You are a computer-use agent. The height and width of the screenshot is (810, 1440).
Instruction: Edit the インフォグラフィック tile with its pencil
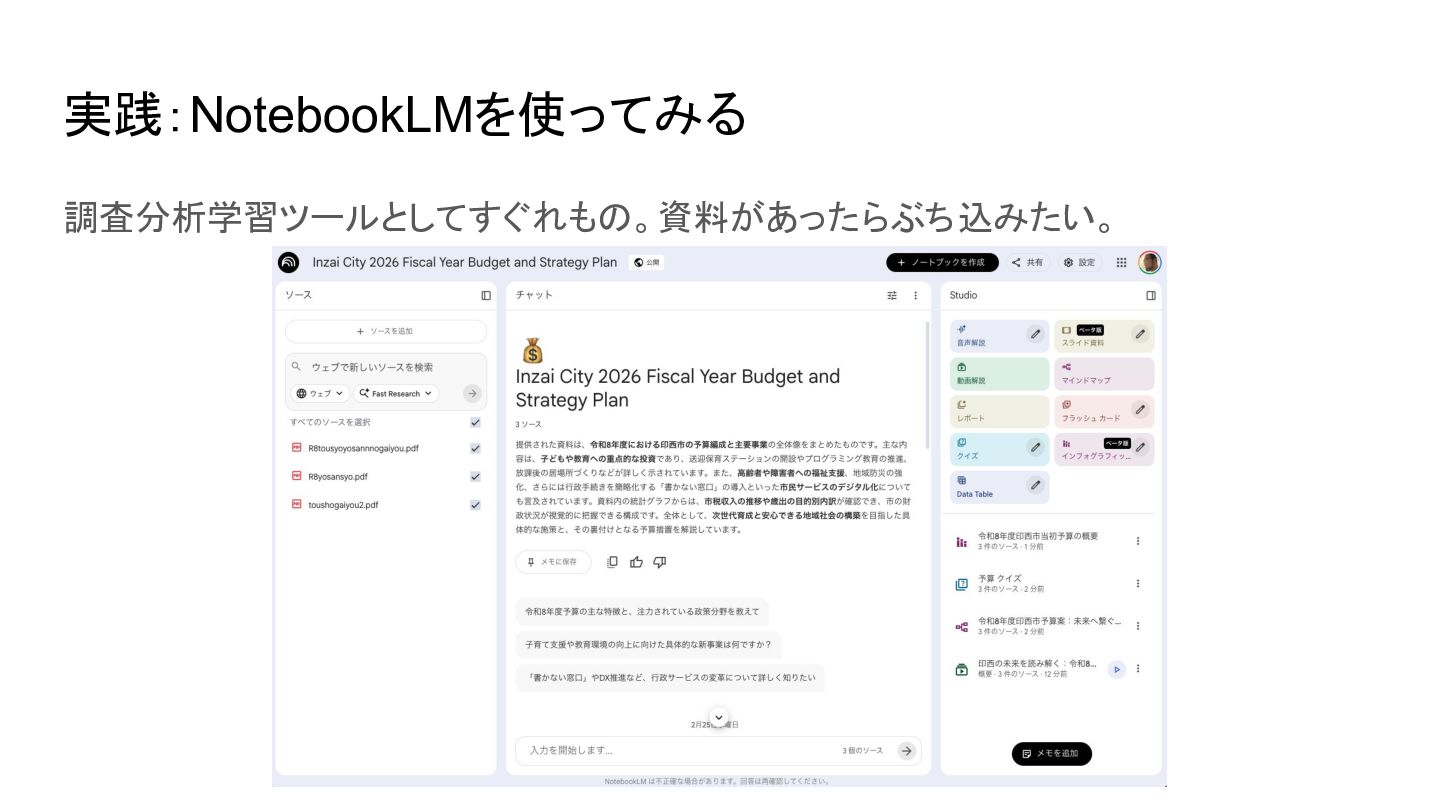(x=1140, y=447)
